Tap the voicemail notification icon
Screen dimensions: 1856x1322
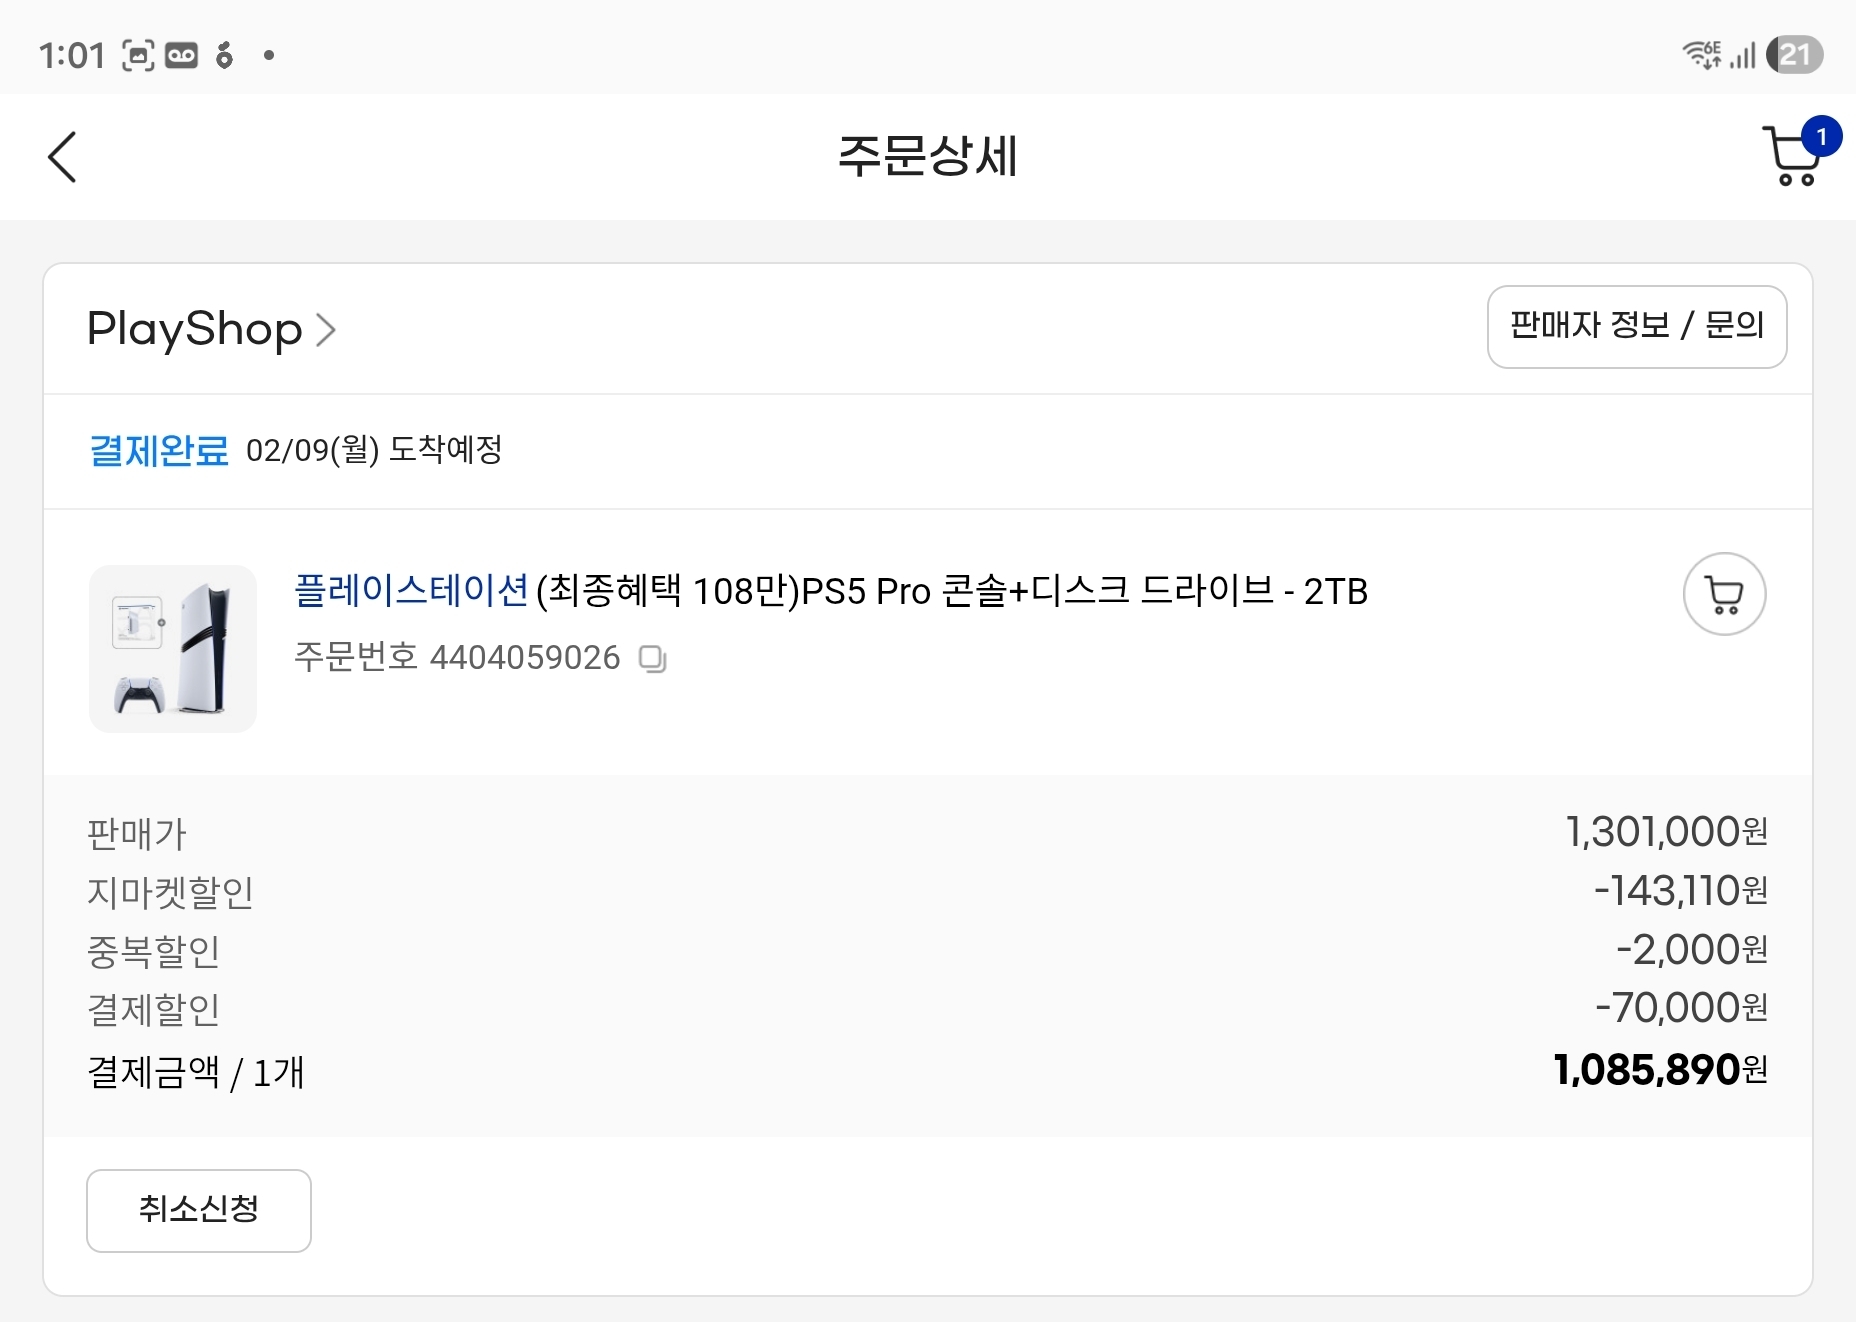coord(181,55)
